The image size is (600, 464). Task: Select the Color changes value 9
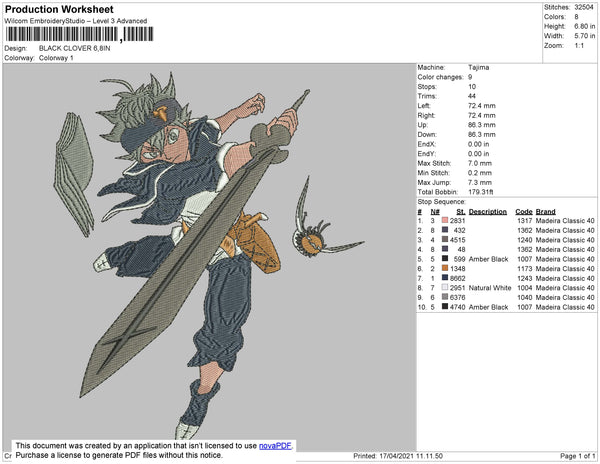(470, 77)
